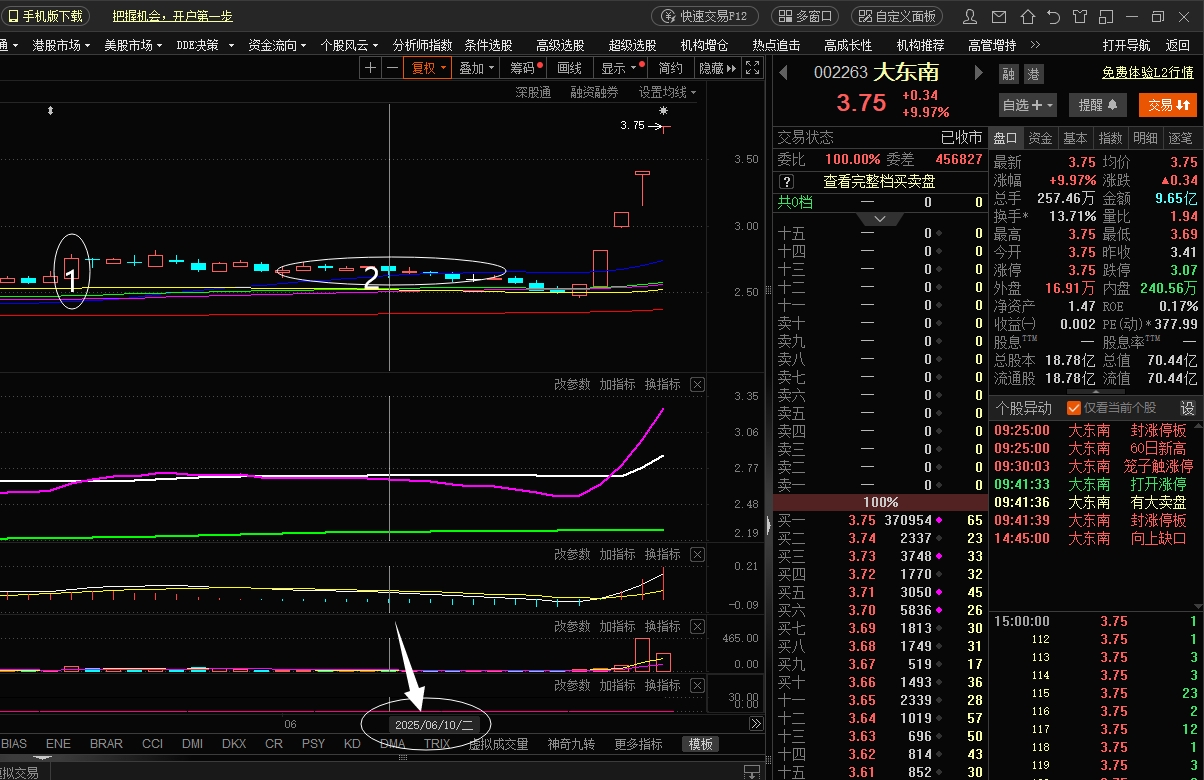
Task: Switch to 明细 tab
Action: (x=1145, y=138)
